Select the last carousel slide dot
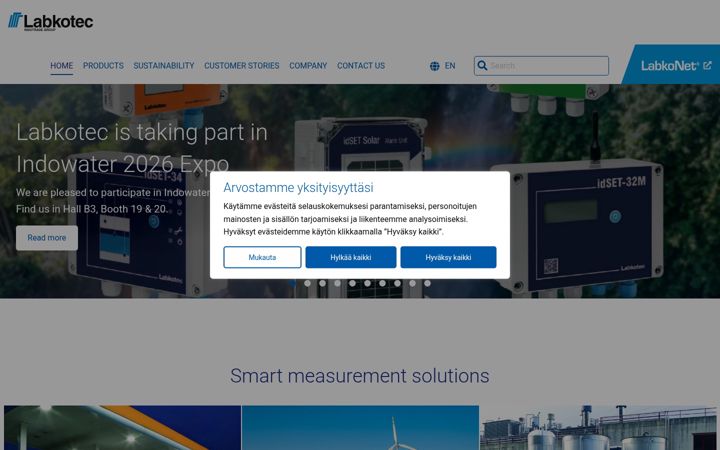This screenshot has height=450, width=720. 428,283
